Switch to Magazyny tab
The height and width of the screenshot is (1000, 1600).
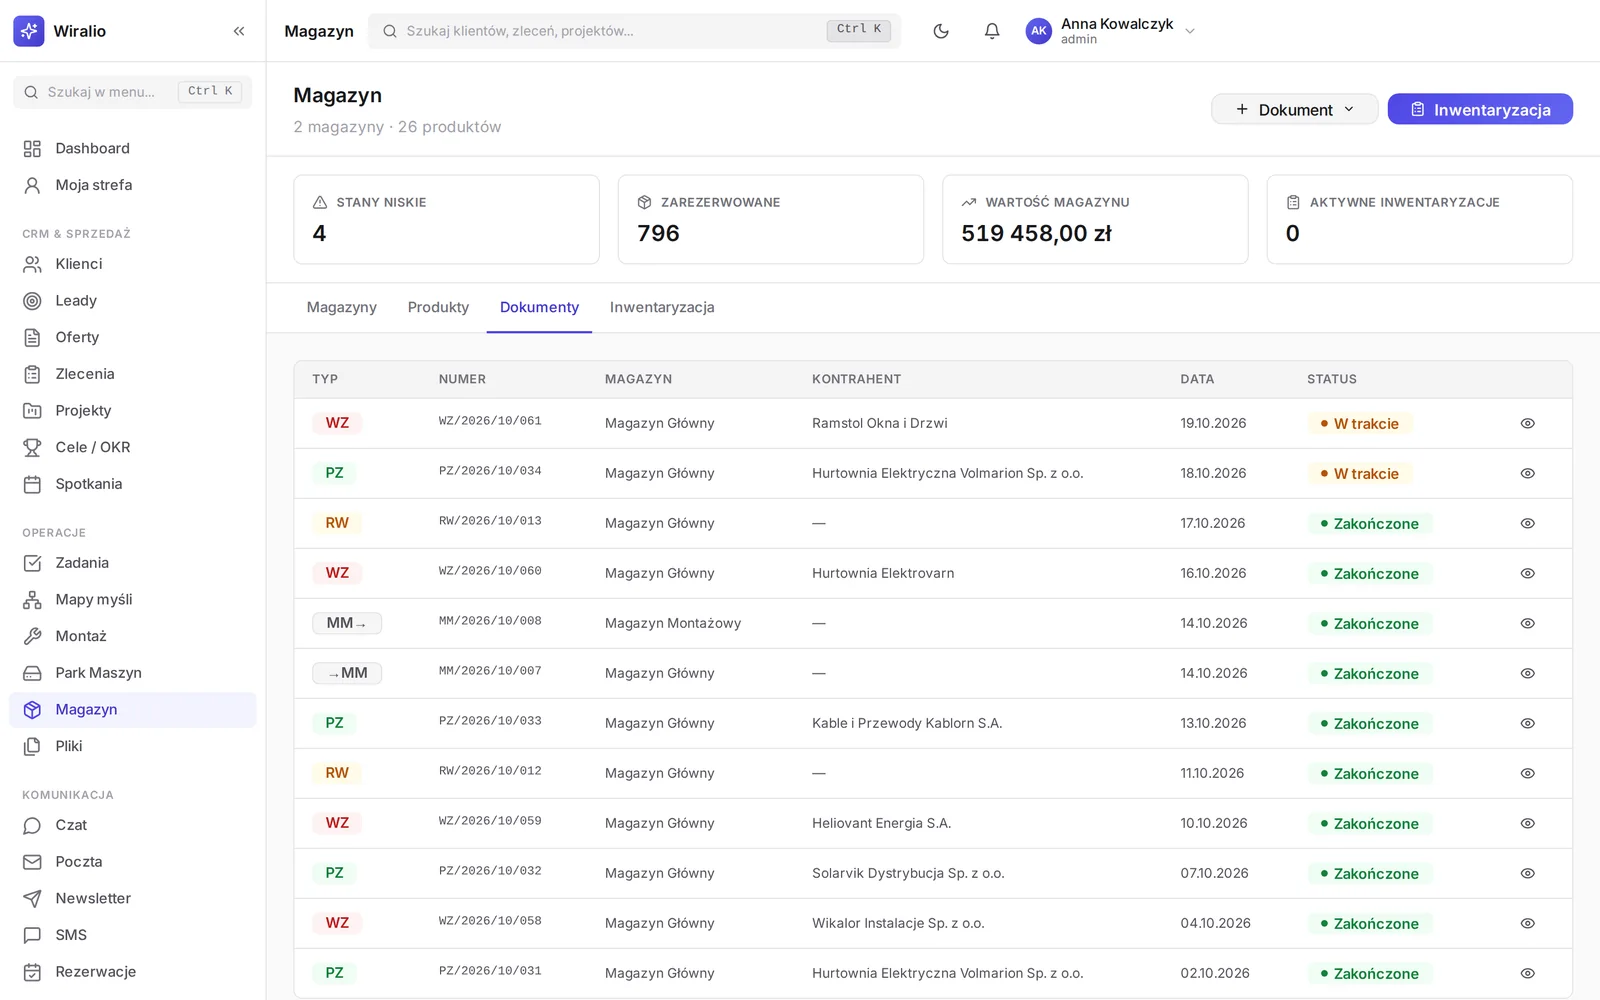(341, 307)
